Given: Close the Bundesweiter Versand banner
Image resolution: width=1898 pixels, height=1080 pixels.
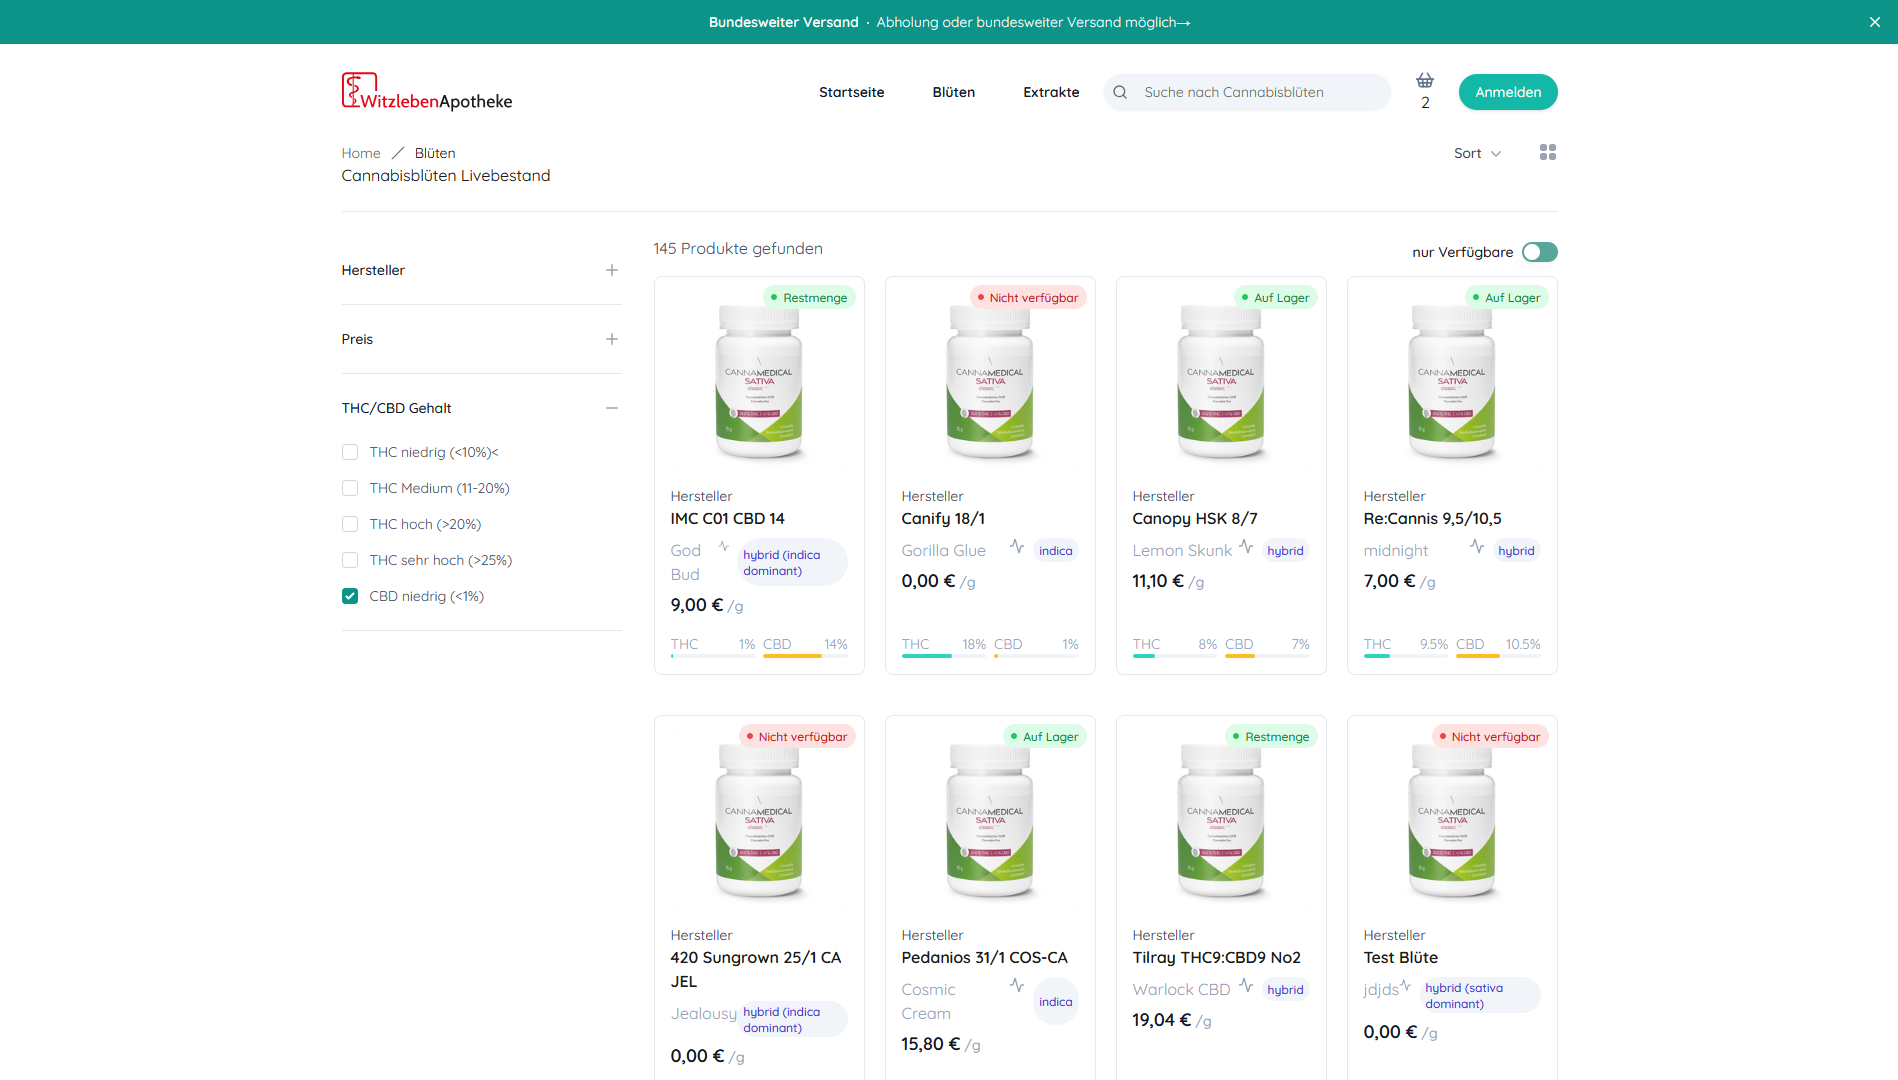Looking at the screenshot, I should (1875, 22).
